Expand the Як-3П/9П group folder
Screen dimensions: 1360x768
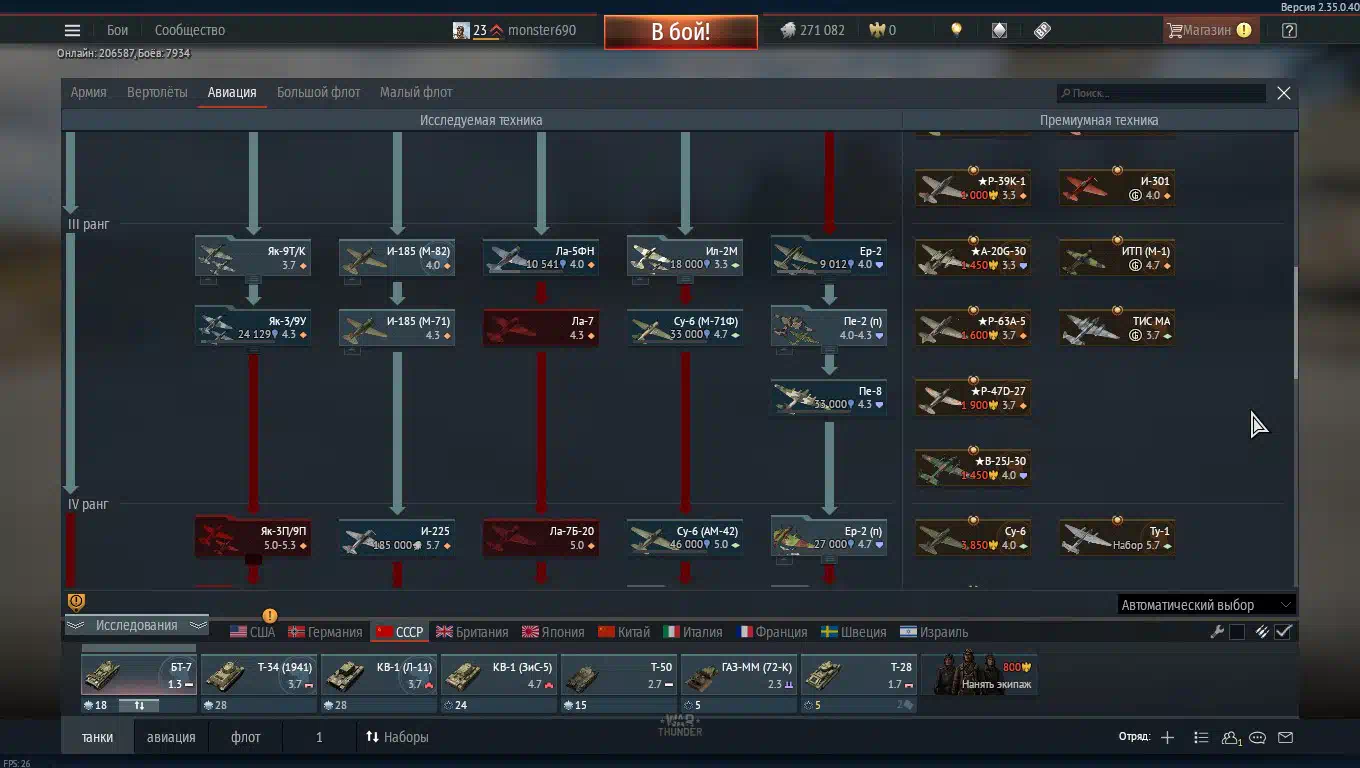pos(253,560)
